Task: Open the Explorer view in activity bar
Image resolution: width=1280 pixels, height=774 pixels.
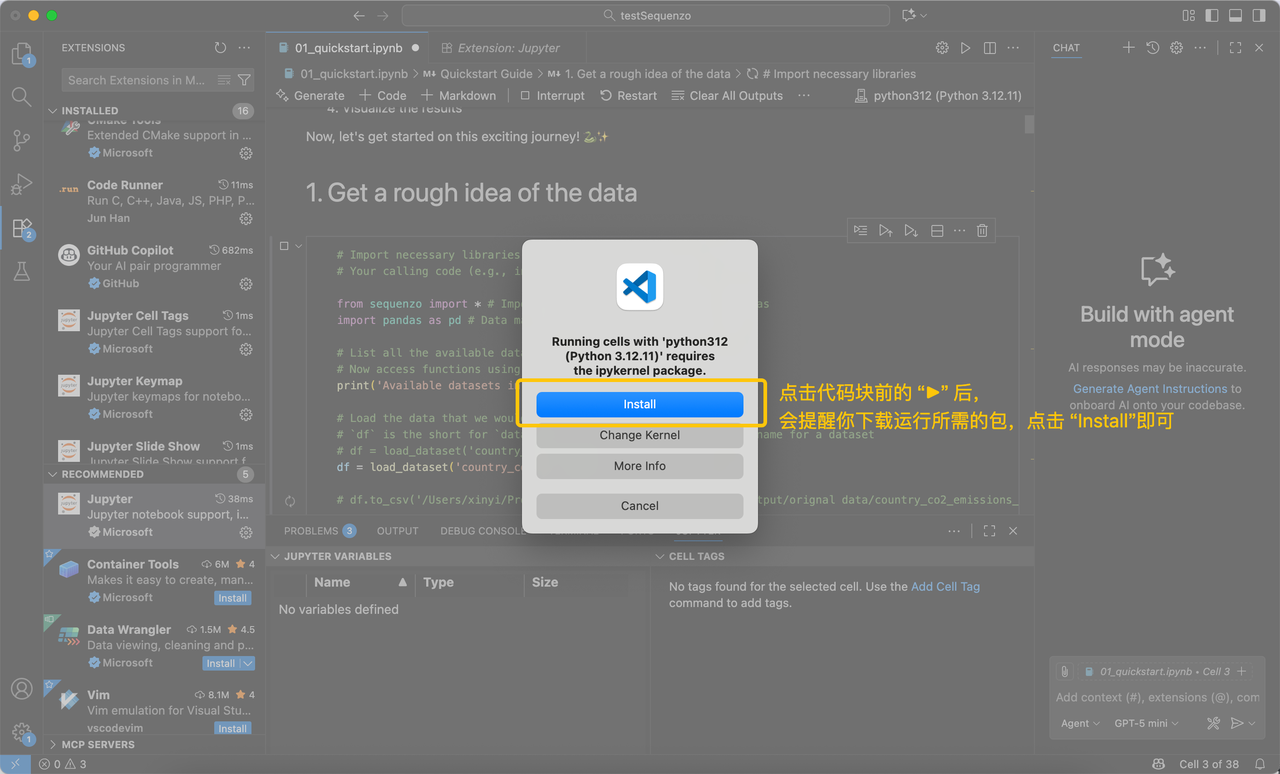Action: coord(21,53)
